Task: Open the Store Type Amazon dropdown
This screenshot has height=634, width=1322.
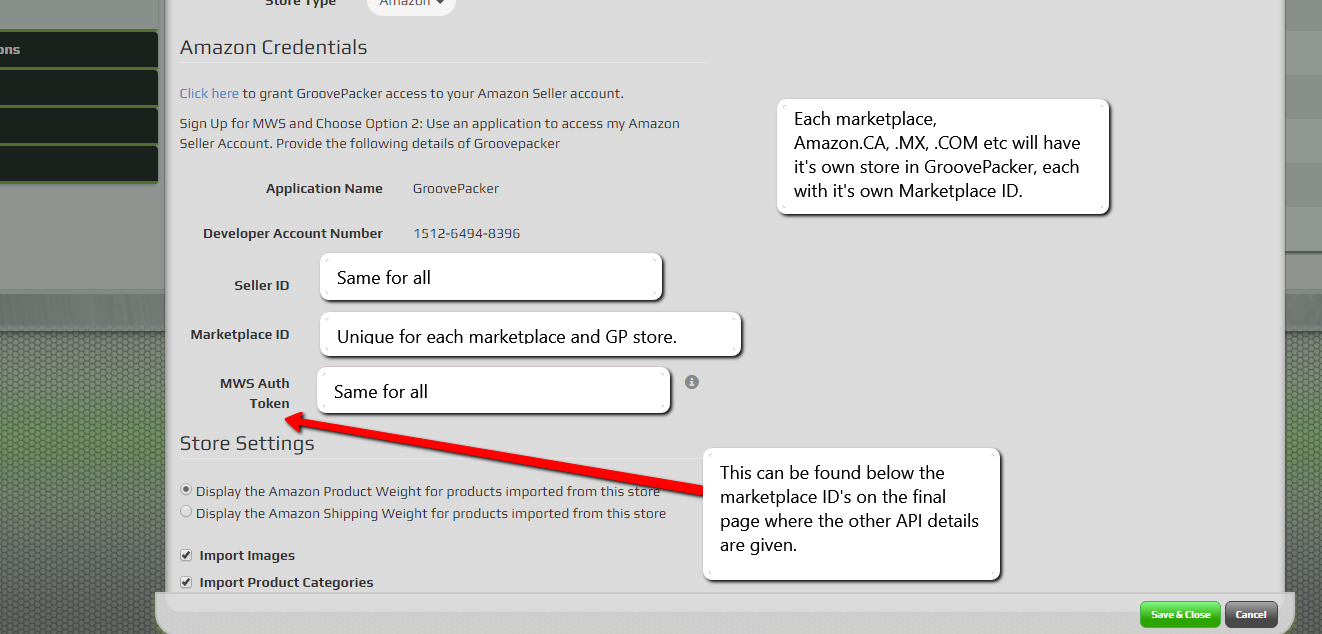Action: (411, 4)
